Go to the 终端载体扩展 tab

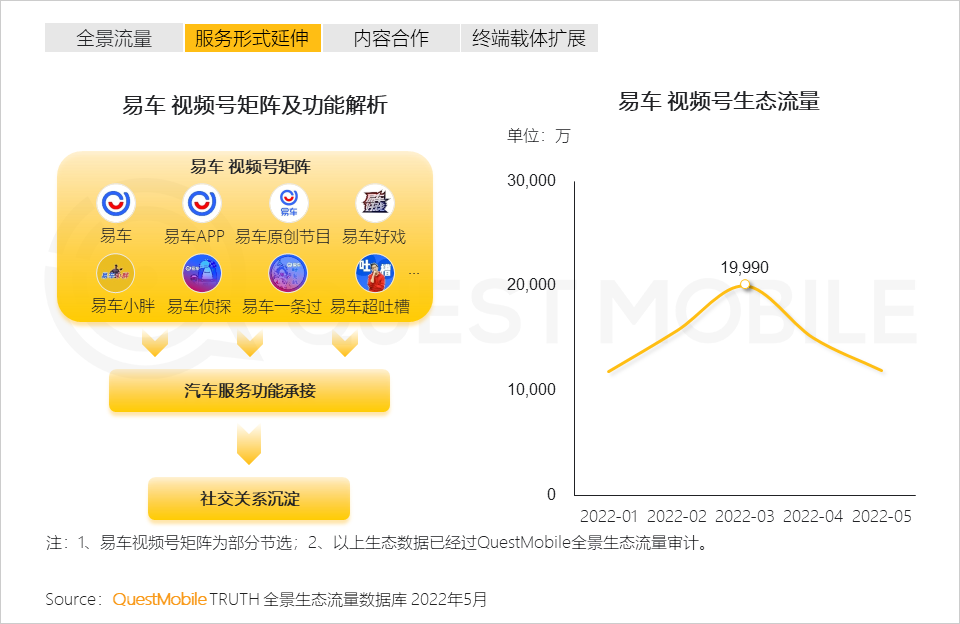click(x=529, y=38)
